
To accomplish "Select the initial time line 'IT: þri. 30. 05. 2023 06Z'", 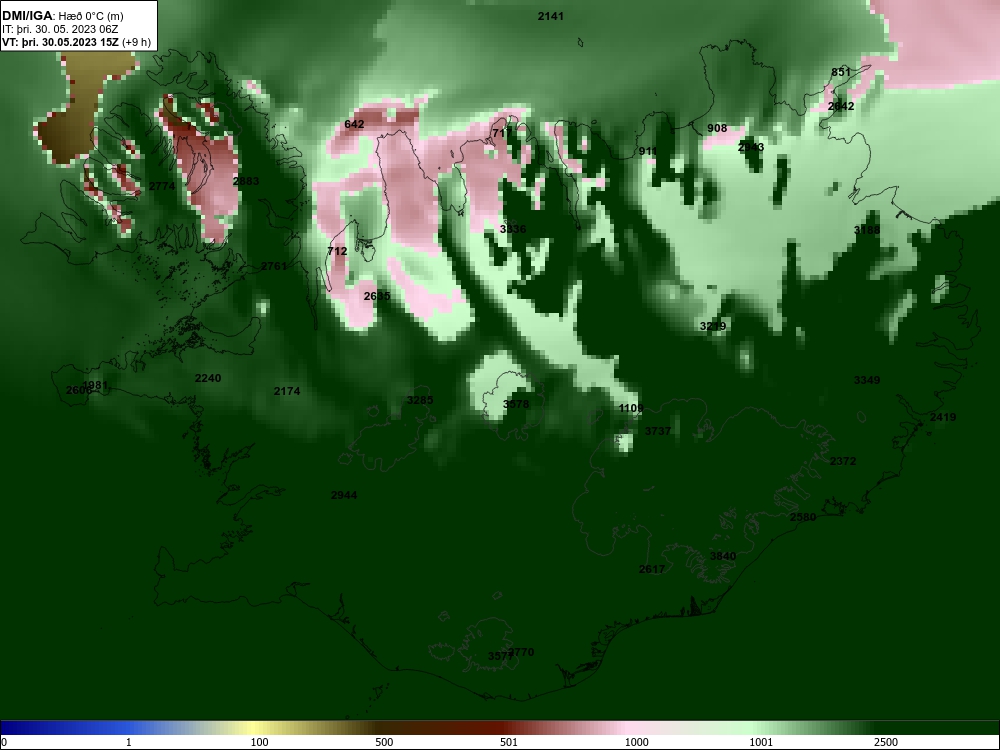I will pyautogui.click(x=60, y=29).
